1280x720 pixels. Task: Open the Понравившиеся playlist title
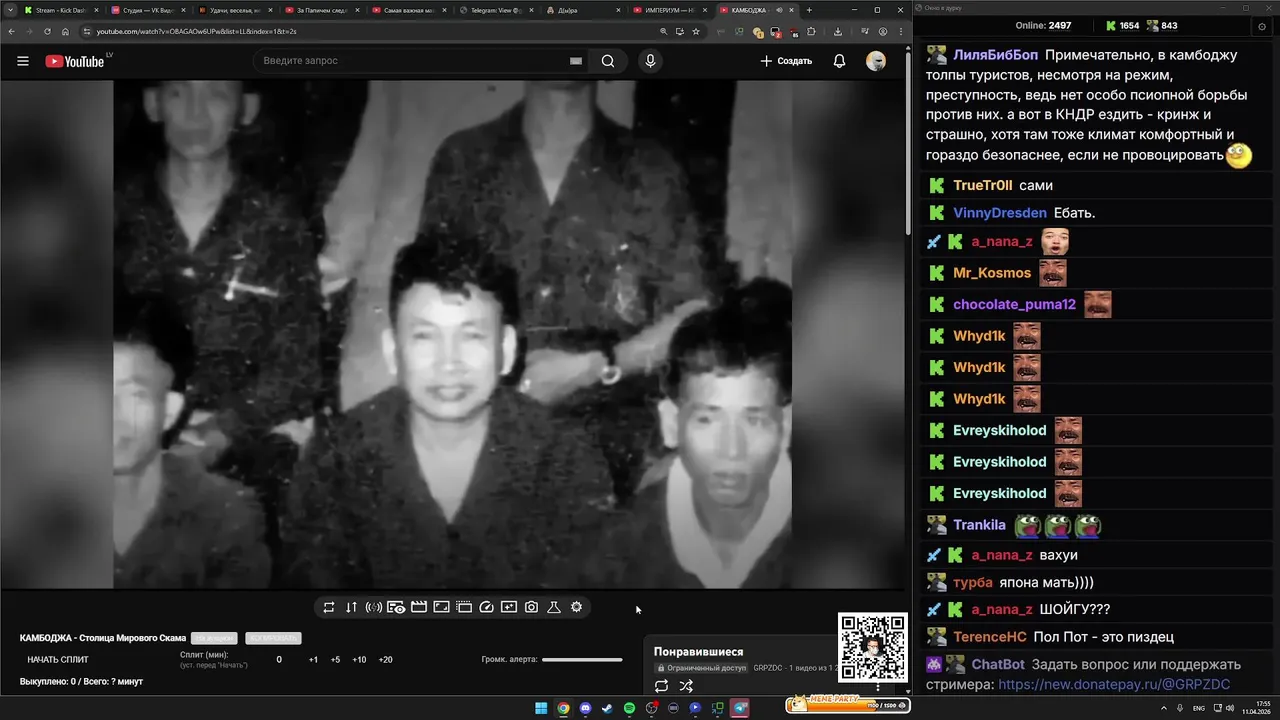pyautogui.click(x=699, y=652)
